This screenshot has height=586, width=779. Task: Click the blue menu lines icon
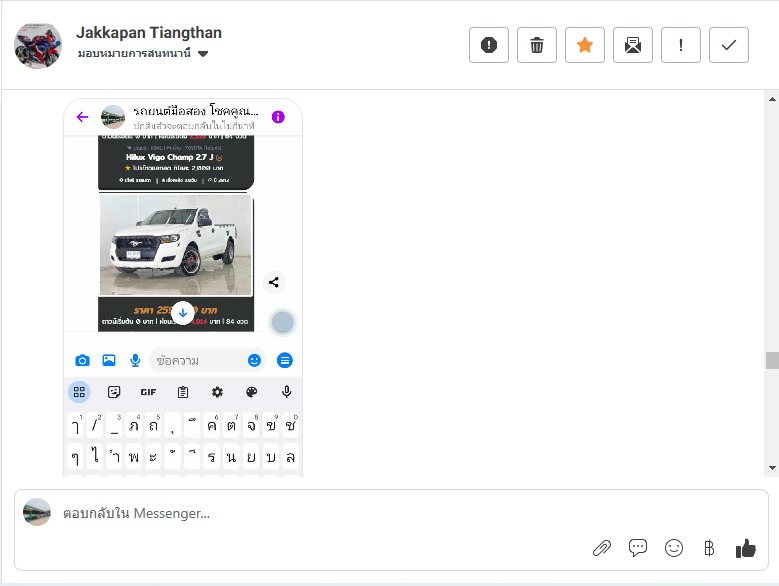(285, 361)
